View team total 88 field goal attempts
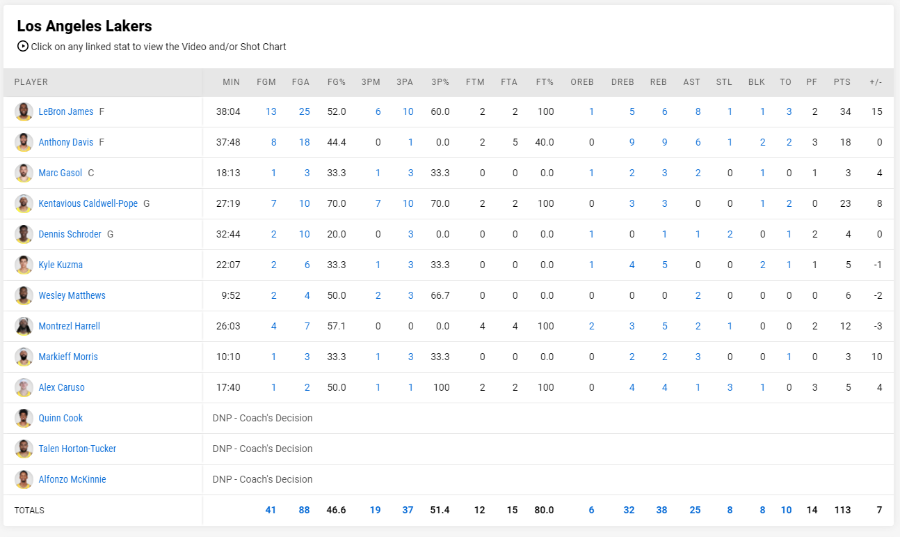 (304, 509)
